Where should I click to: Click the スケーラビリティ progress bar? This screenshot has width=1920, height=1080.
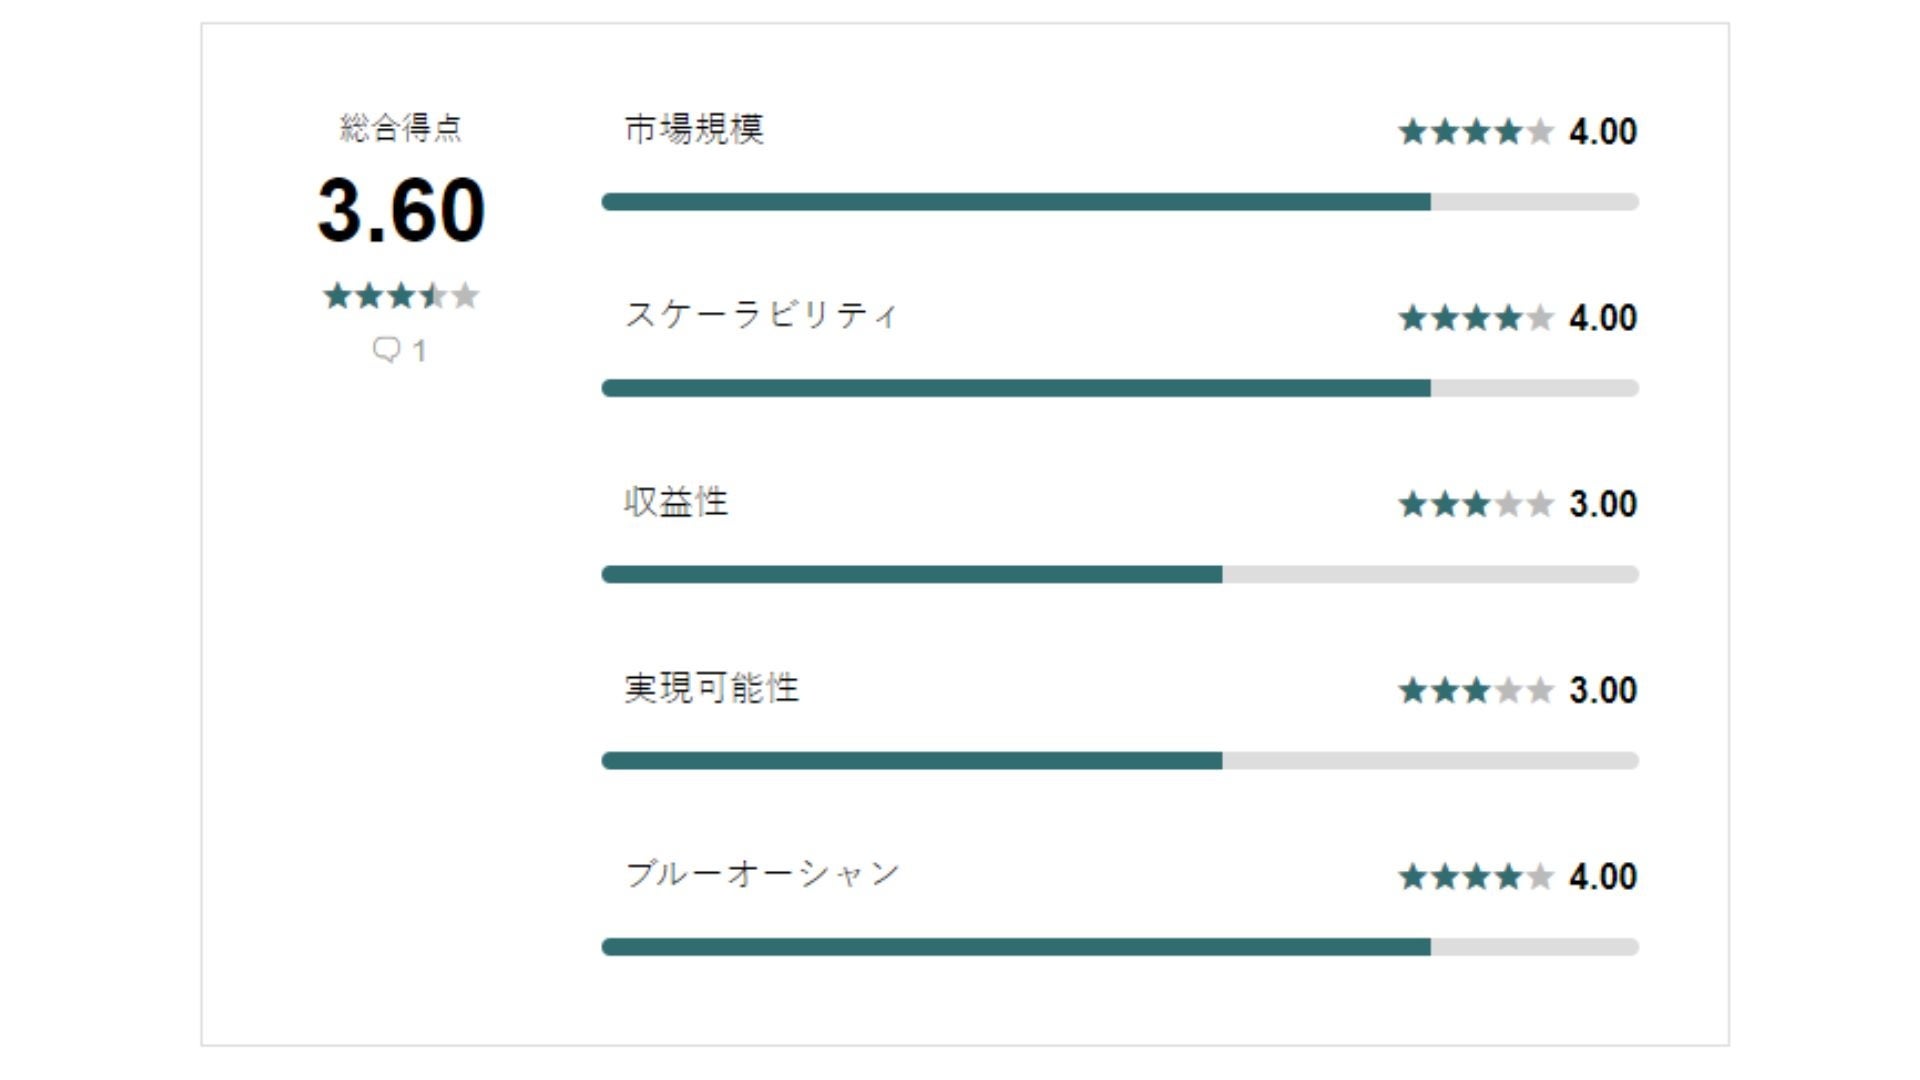coord(1120,388)
